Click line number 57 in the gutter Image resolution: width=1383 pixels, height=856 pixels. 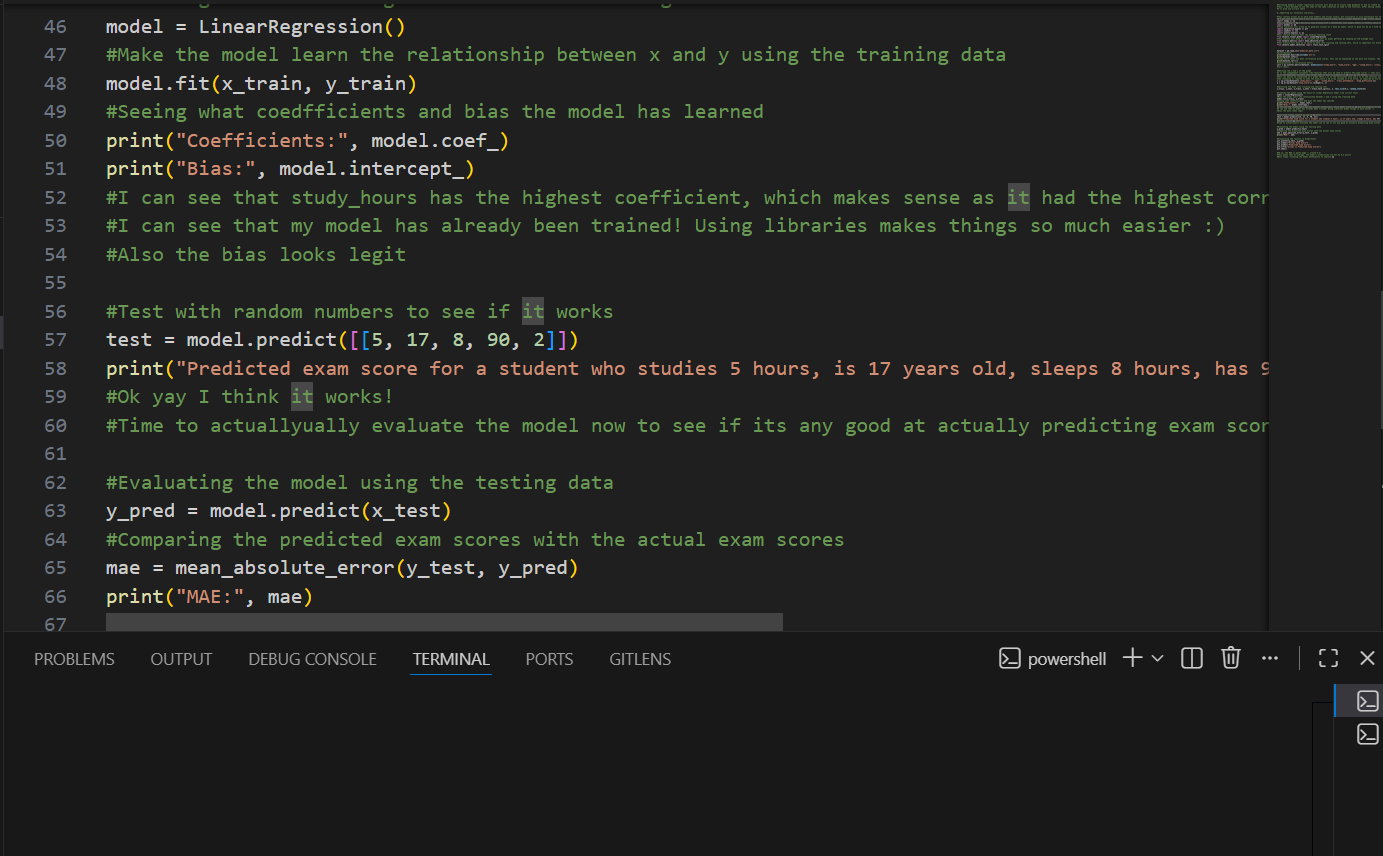[56, 340]
